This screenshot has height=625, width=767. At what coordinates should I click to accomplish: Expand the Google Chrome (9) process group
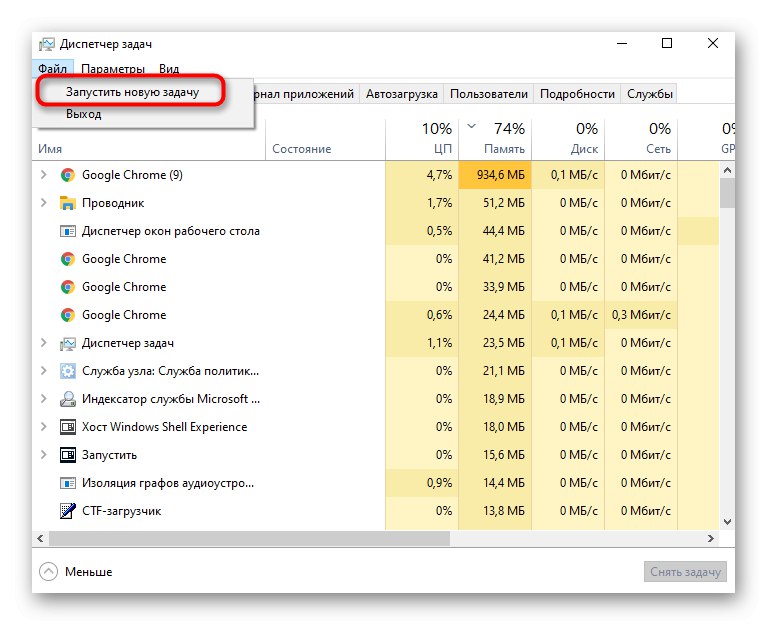coord(43,175)
